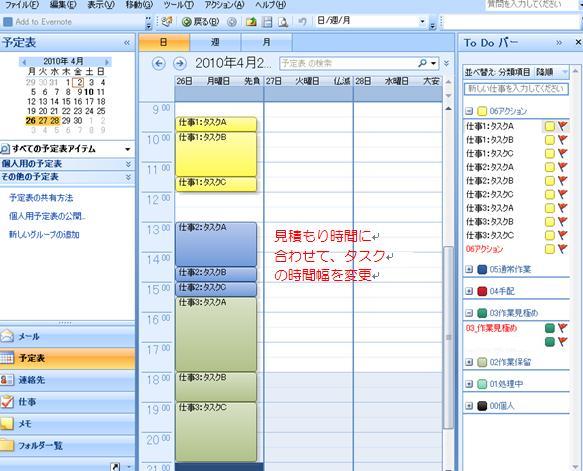Click the red flag for 仕事2:タスクB in To Do bar
This screenshot has width=583, height=471.
(563, 181)
